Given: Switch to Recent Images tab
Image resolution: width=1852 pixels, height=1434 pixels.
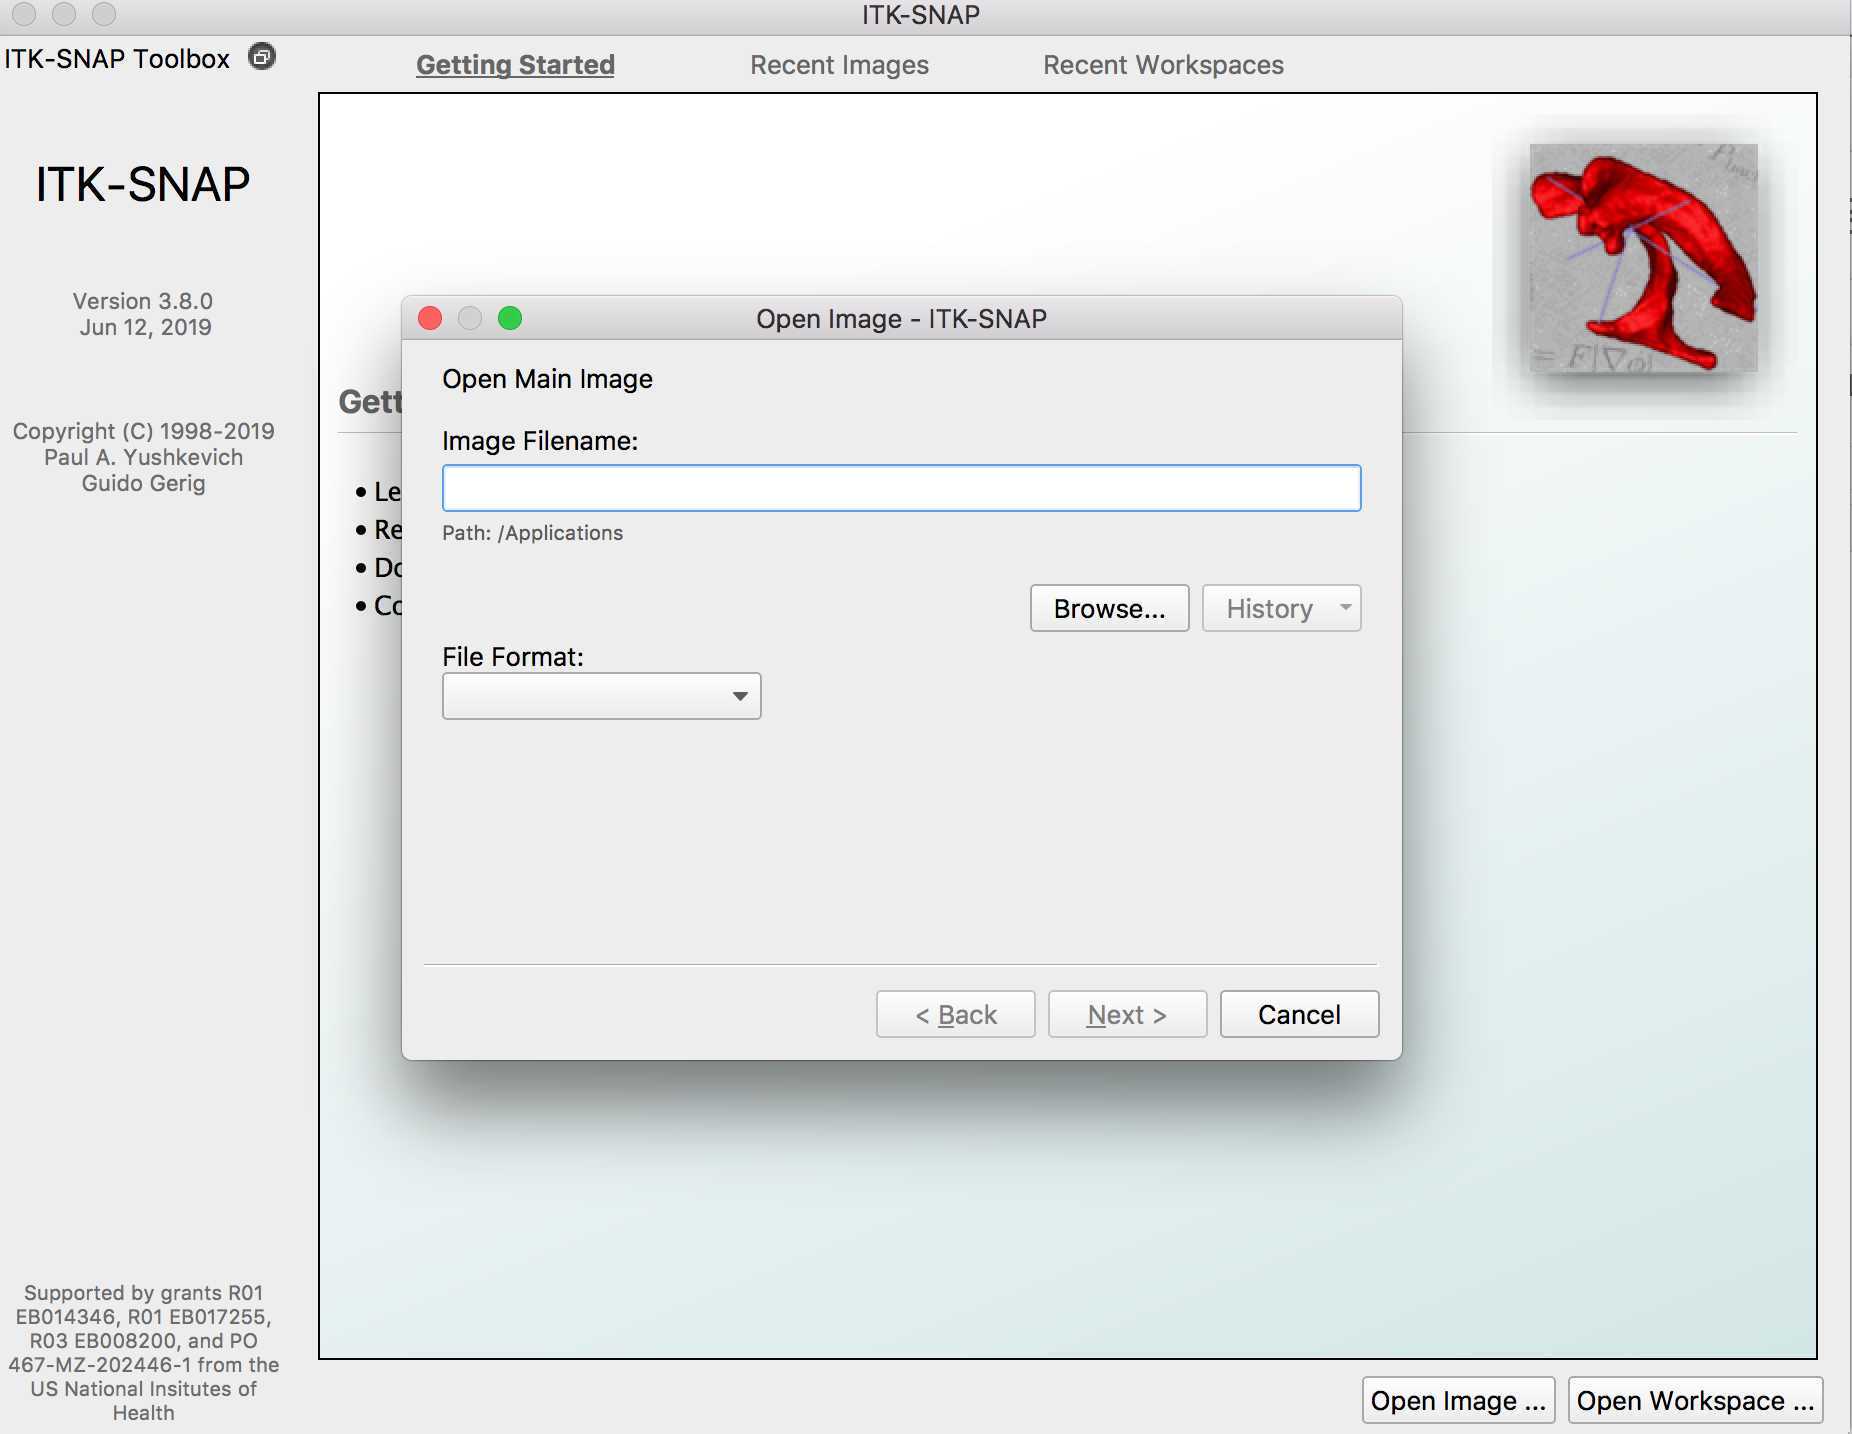Looking at the screenshot, I should pos(839,65).
